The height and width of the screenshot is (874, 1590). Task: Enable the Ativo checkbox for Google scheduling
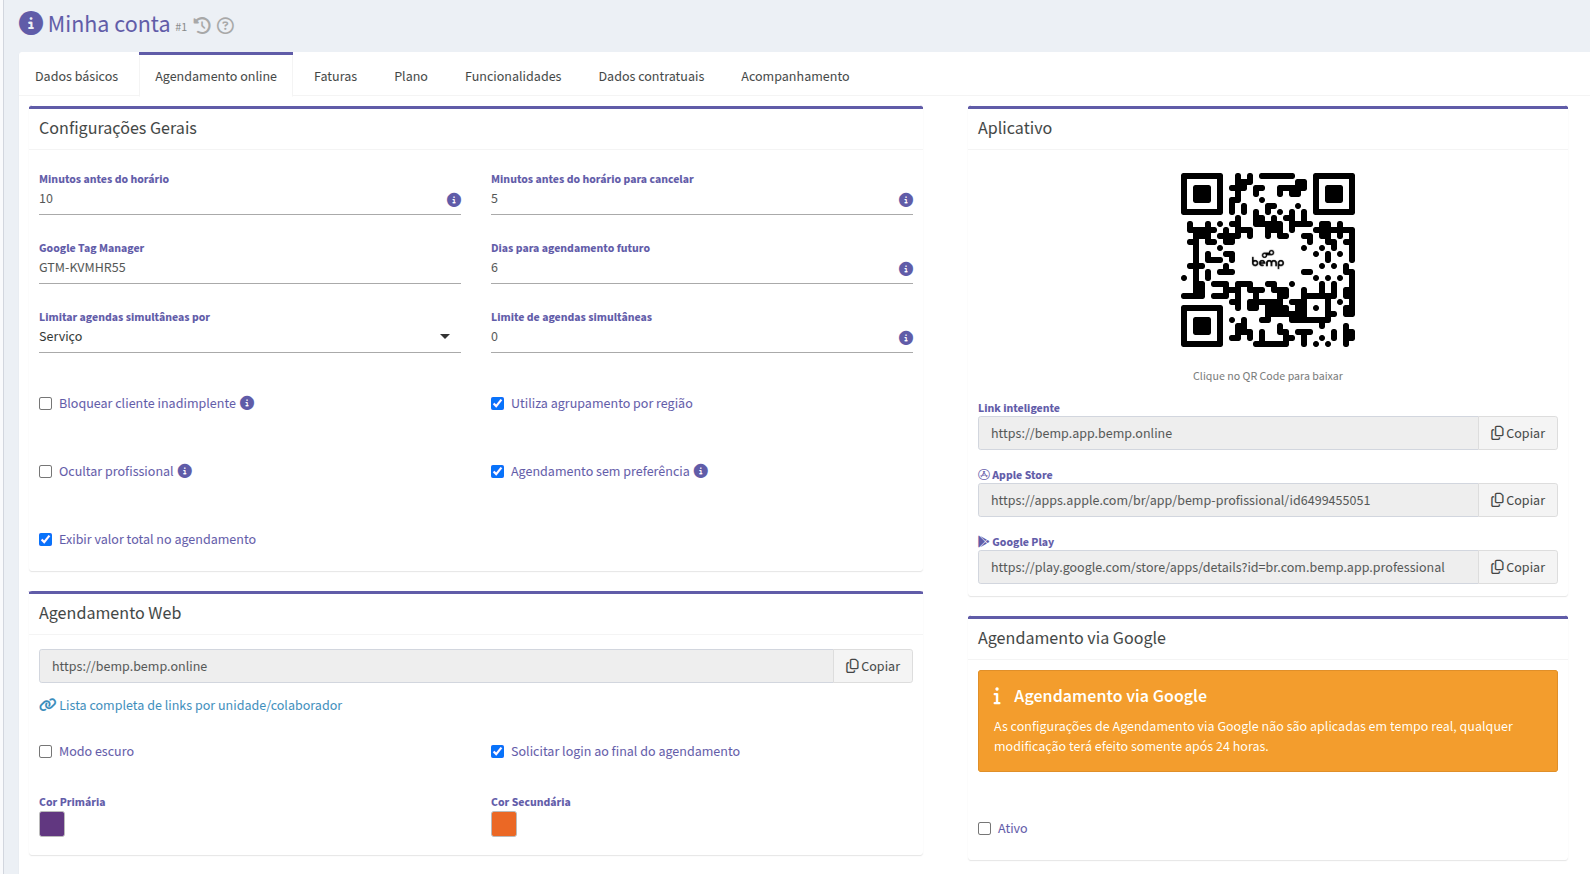pos(985,829)
